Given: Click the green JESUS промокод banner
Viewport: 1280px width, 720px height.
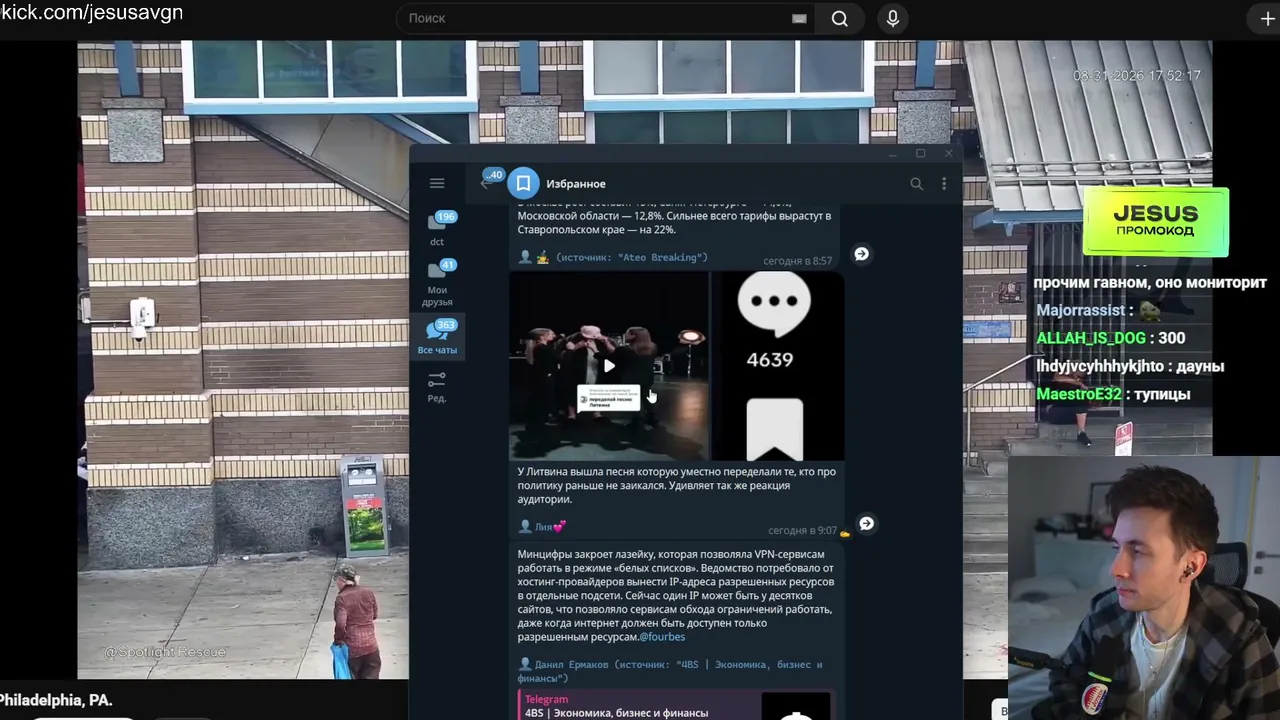Looking at the screenshot, I should (x=1155, y=221).
